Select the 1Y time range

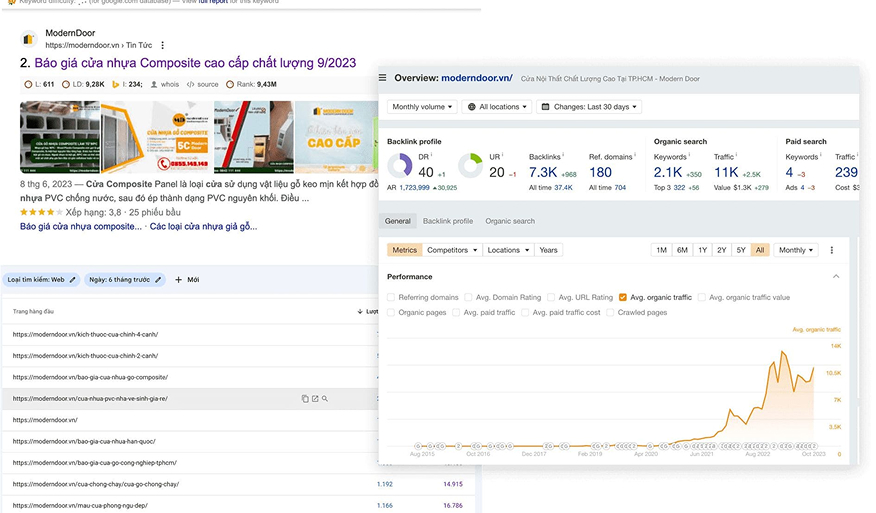(x=702, y=250)
